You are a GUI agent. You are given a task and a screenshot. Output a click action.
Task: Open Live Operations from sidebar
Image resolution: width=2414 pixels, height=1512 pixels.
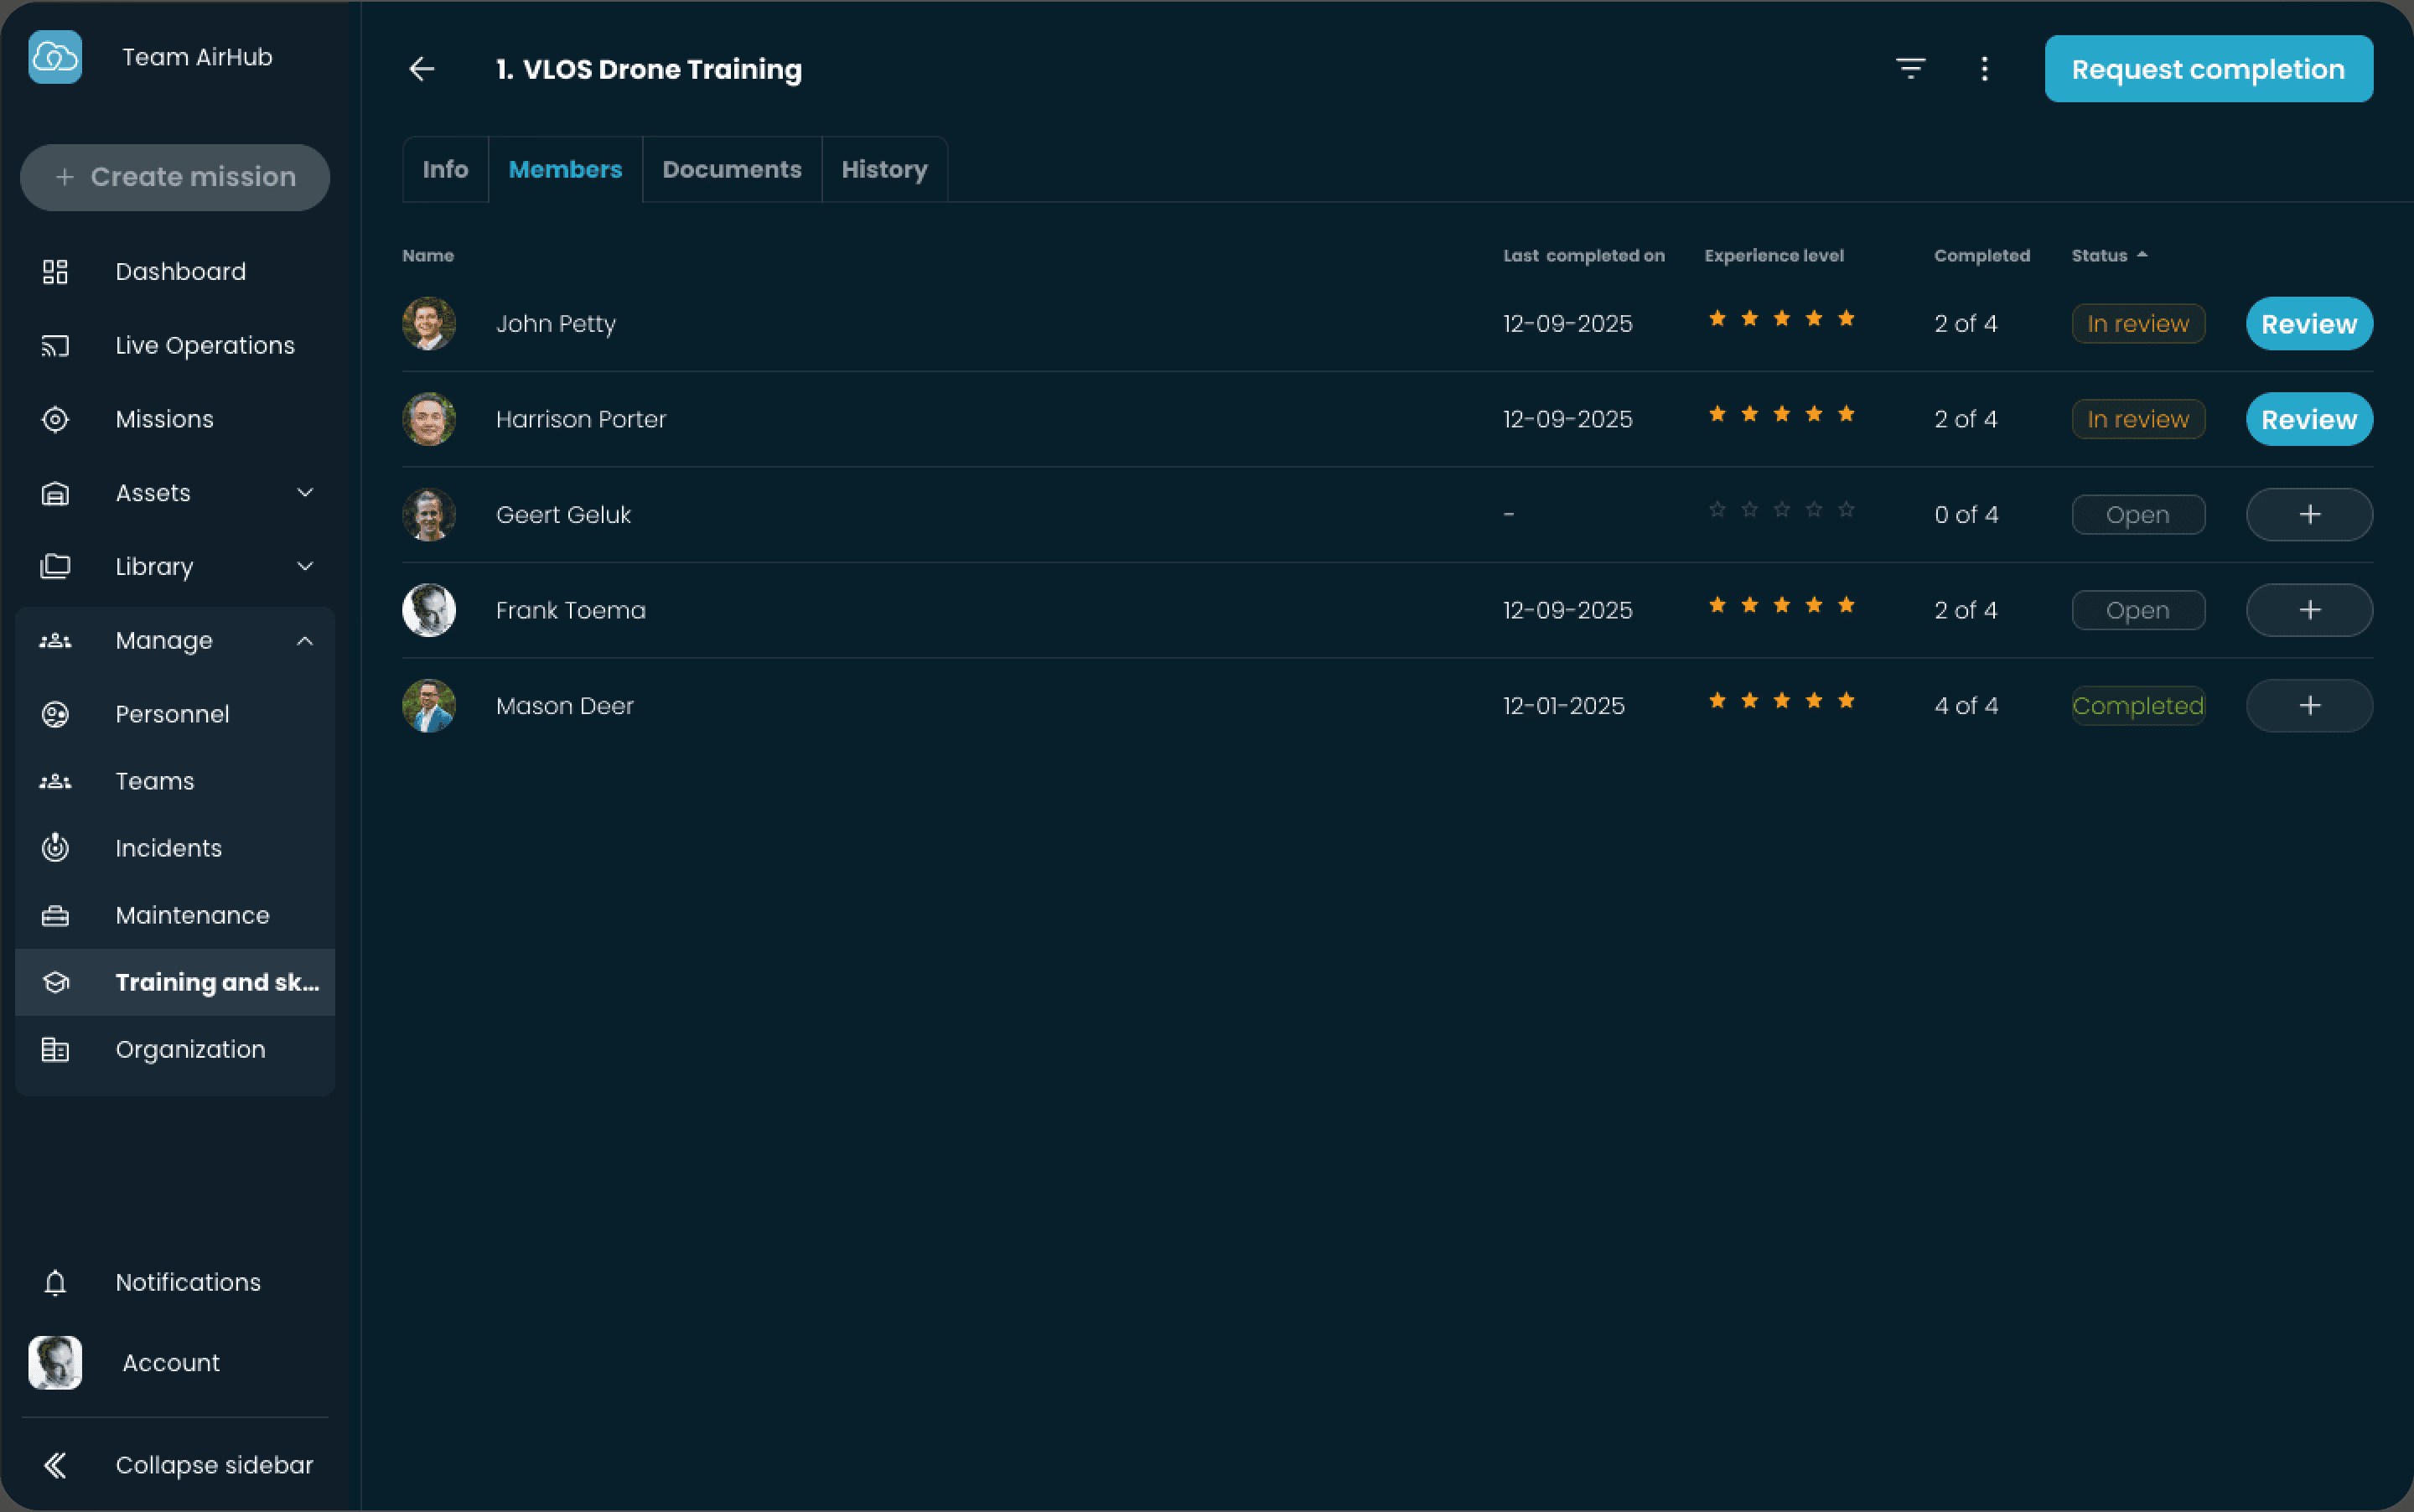pos(204,345)
